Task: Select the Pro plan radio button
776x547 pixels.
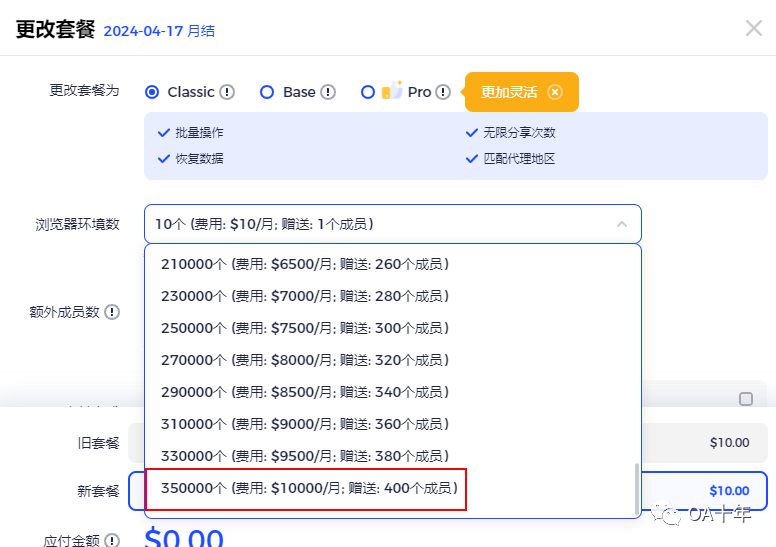Action: coord(368,92)
